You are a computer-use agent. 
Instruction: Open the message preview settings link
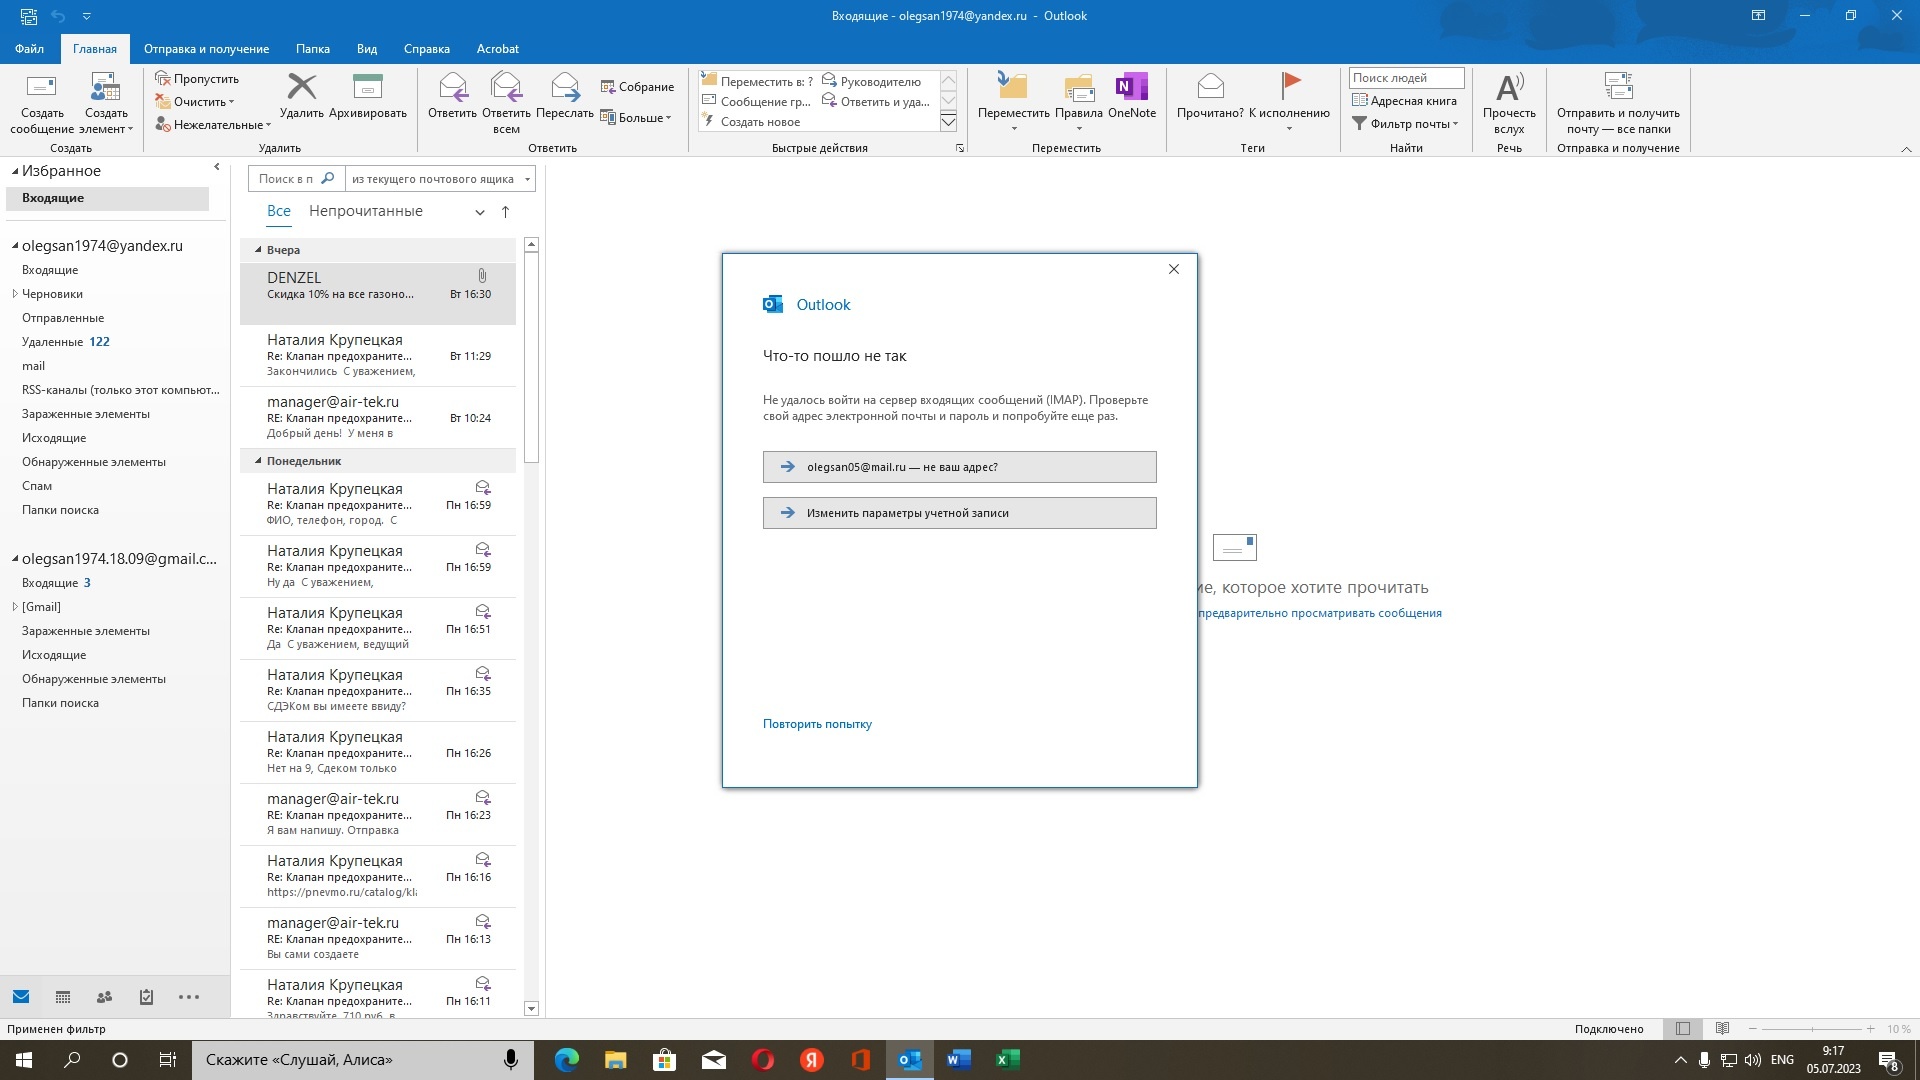point(1319,613)
